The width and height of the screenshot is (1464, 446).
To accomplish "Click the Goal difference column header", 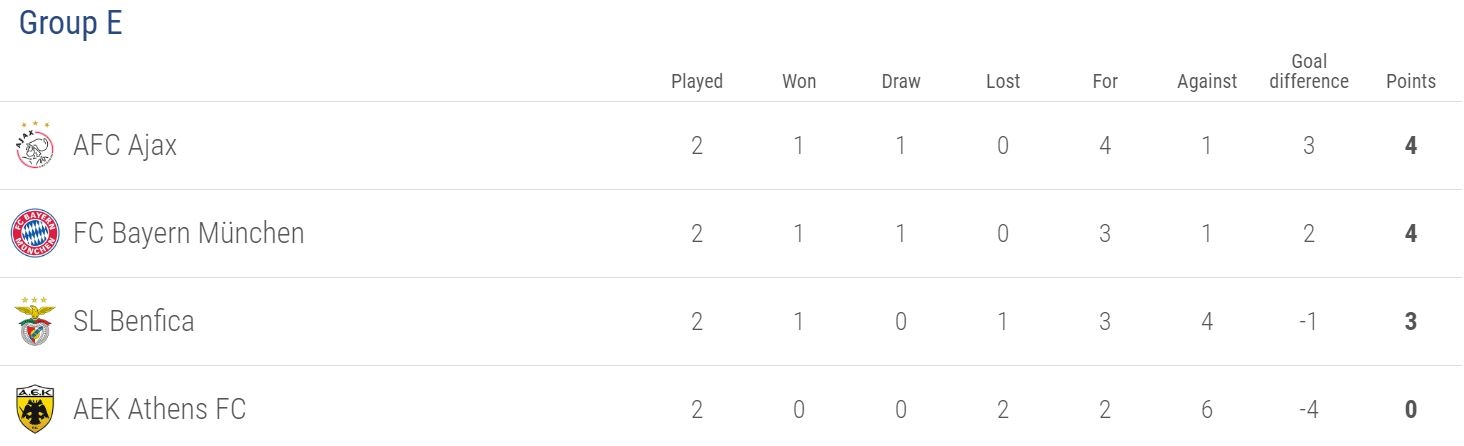I will click(1309, 72).
